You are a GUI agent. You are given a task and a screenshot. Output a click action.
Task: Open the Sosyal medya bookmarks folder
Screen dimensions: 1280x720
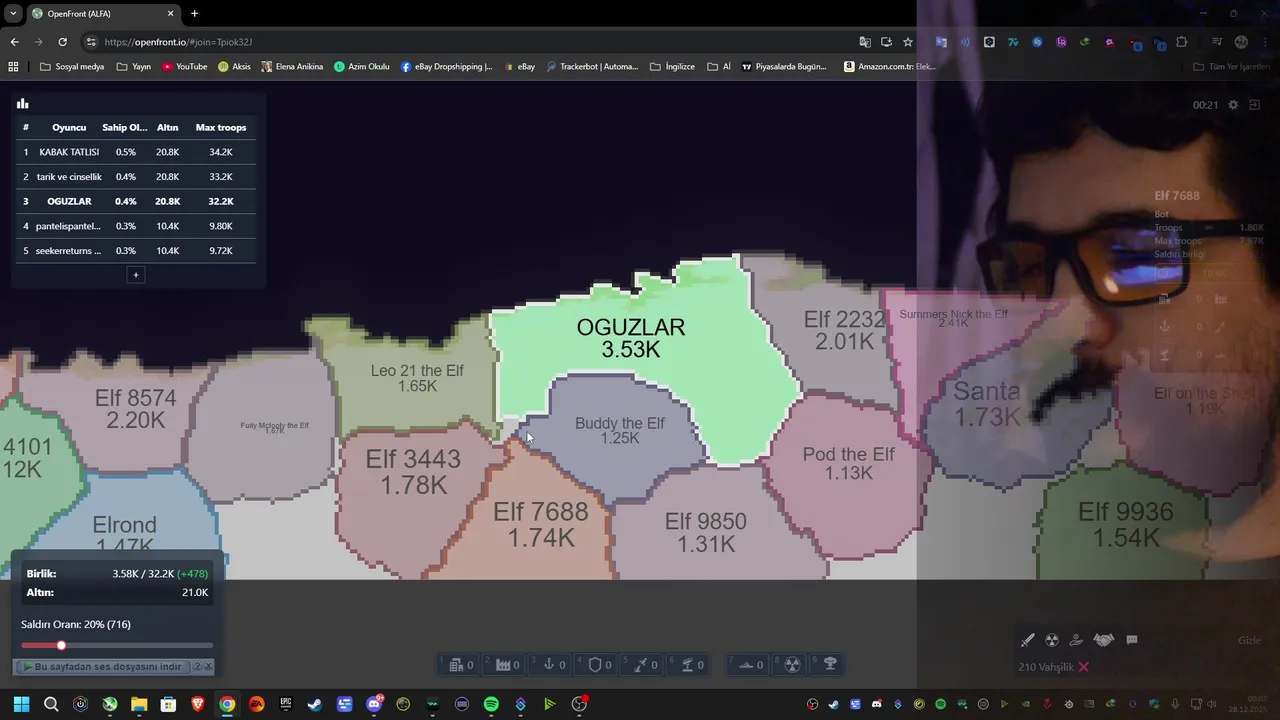[x=72, y=67]
